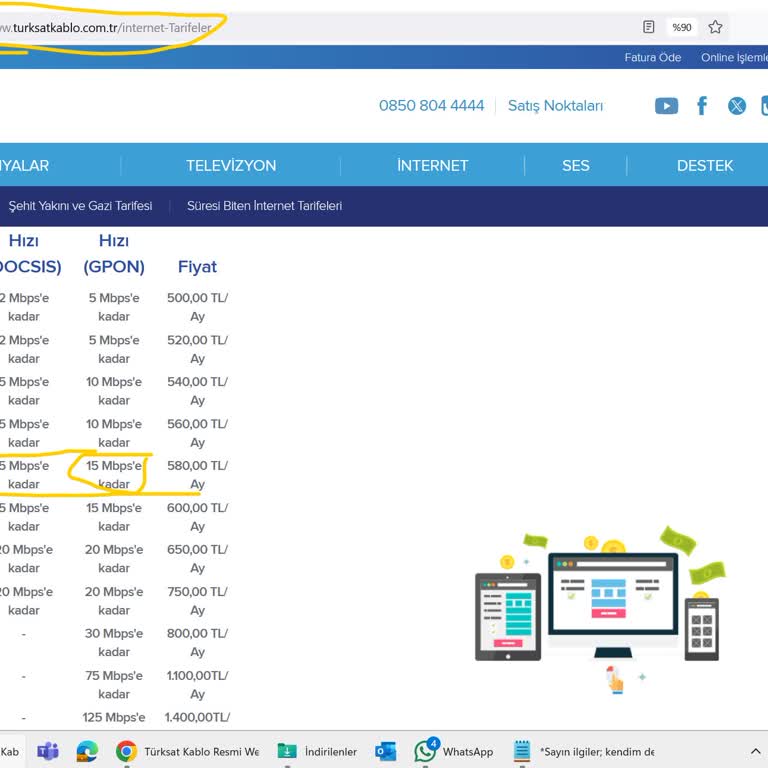Select Şehit Yakını ve Gazi Tarifesi tab
Viewport: 768px width, 768px height.
[x=80, y=206]
